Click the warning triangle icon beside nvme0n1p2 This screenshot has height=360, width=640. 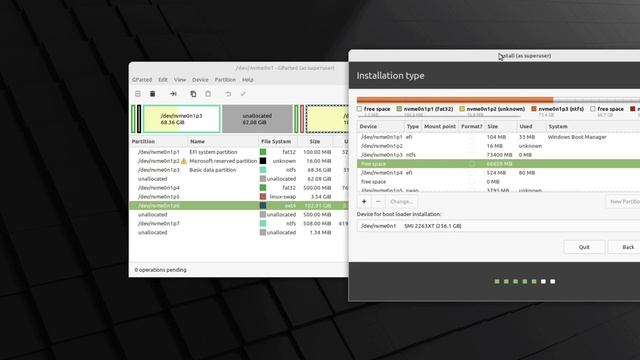184,161
